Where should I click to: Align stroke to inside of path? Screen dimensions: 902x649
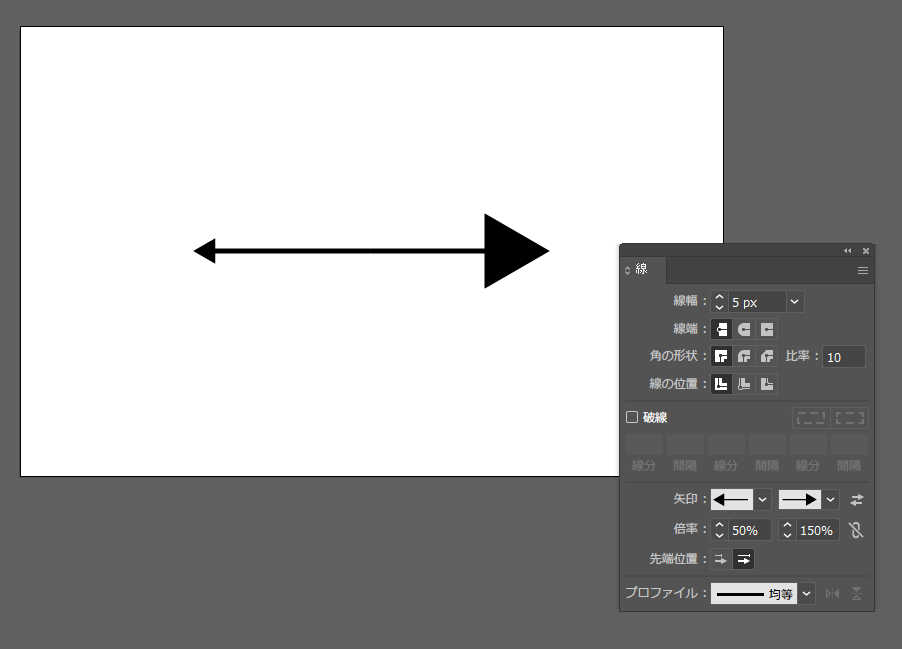744,384
